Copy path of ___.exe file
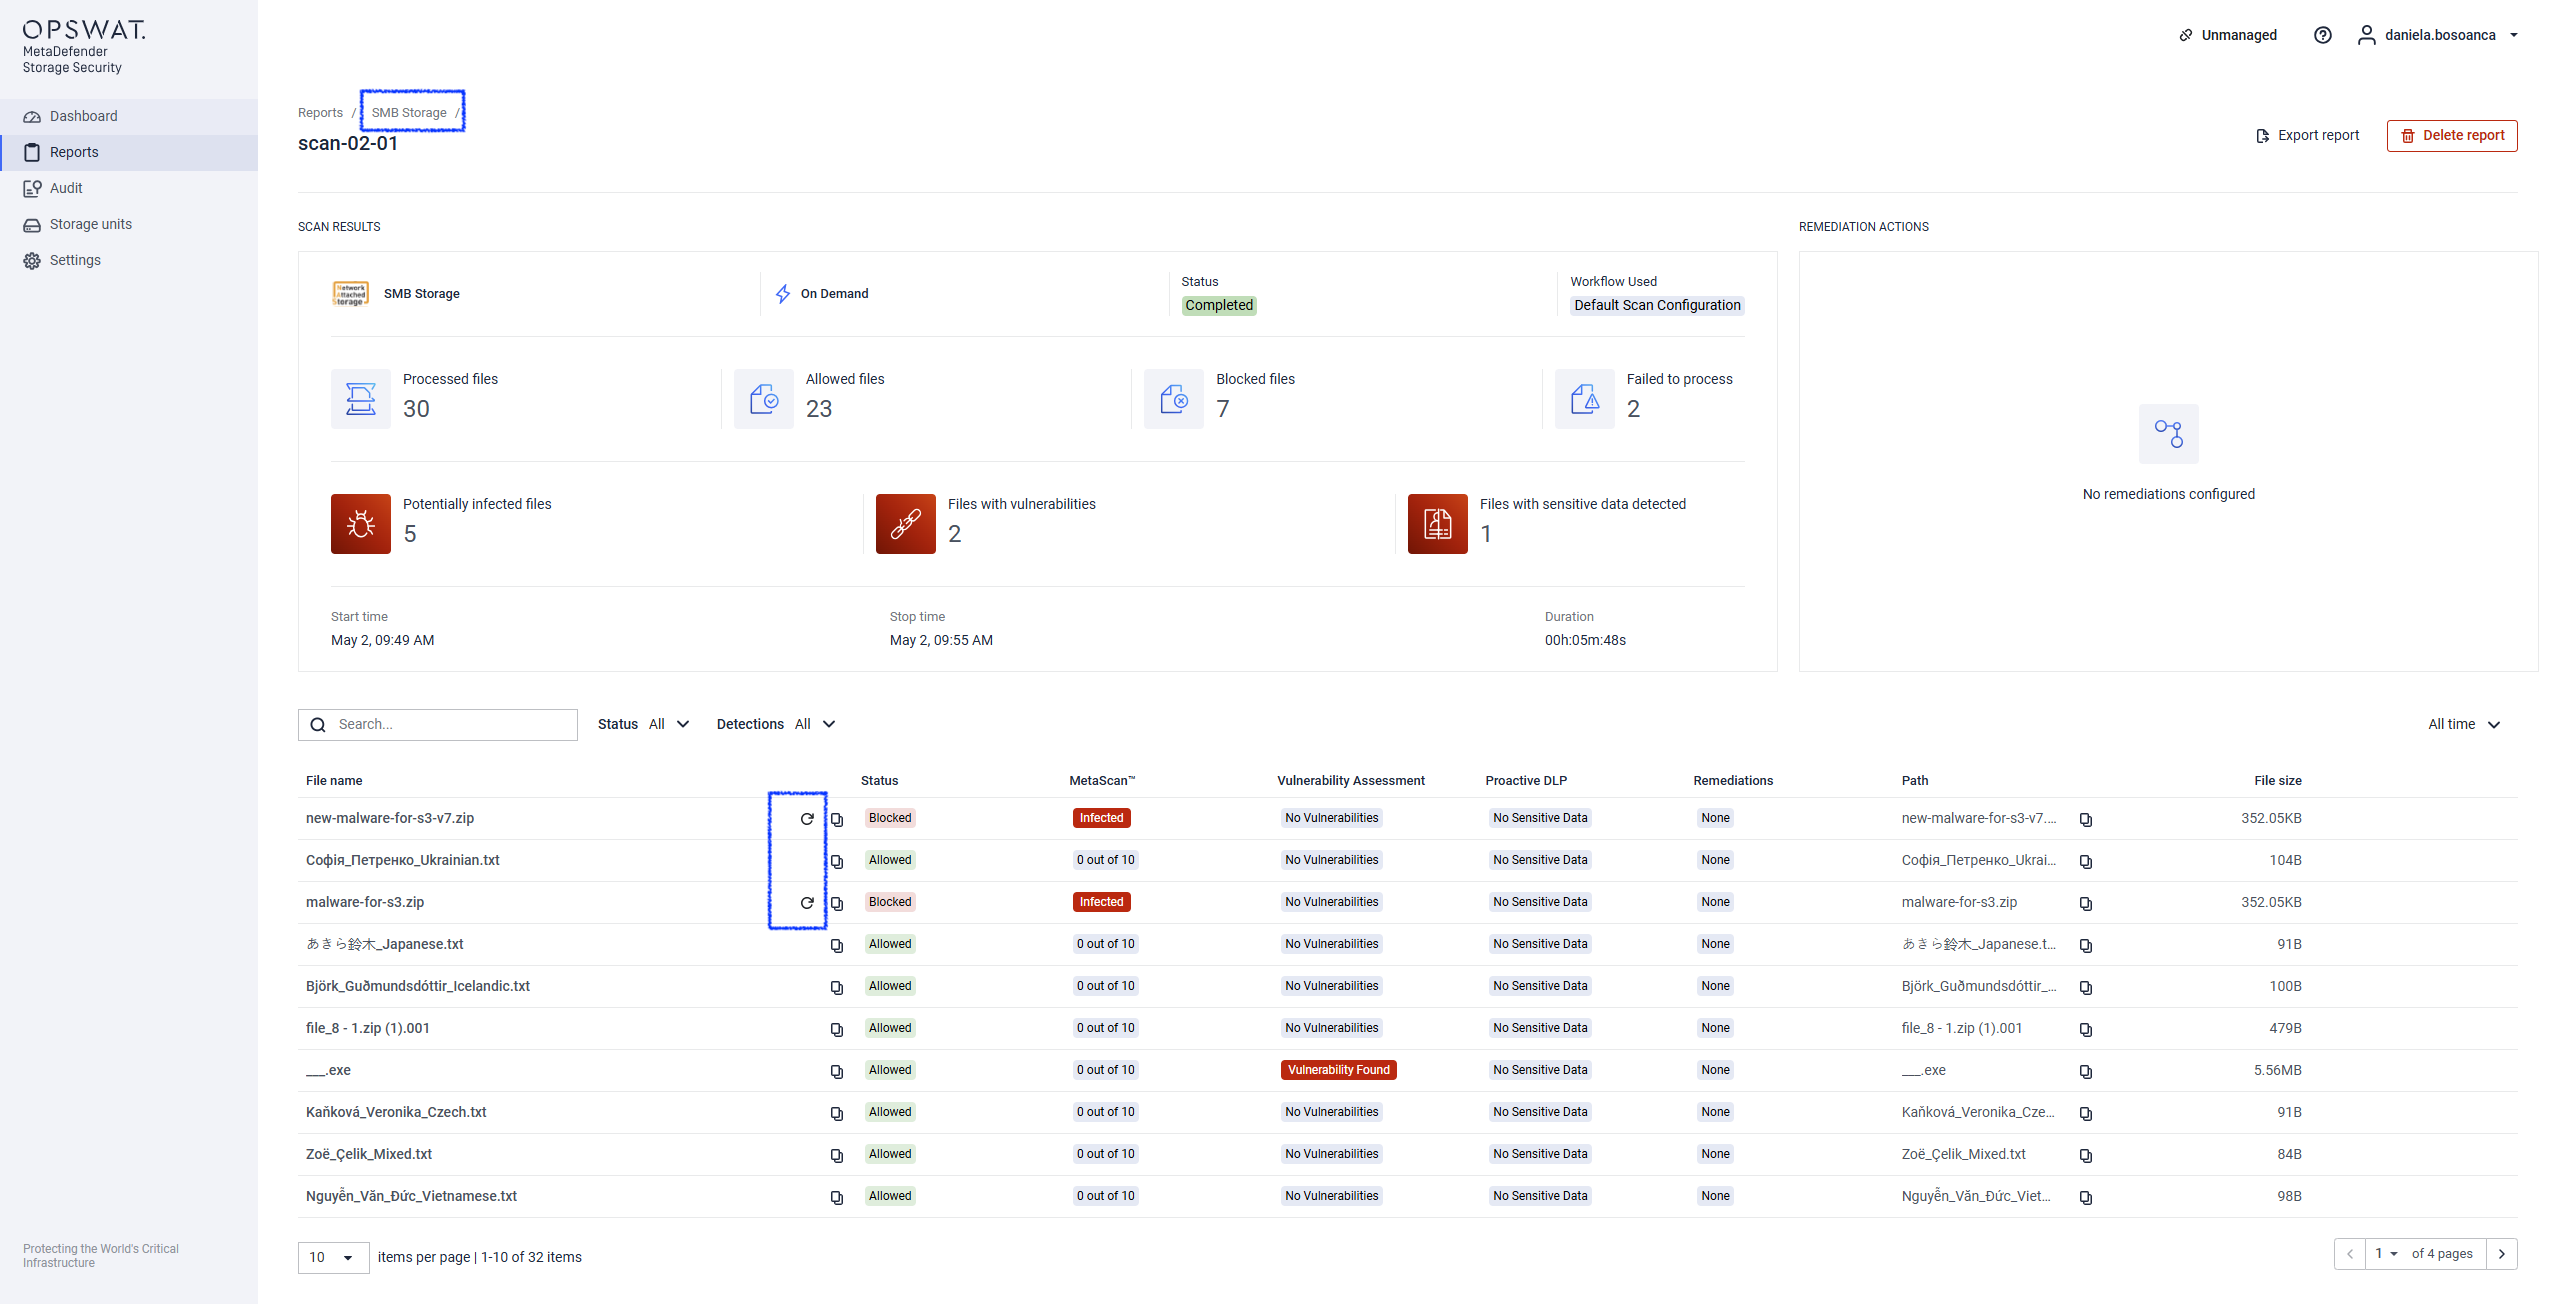 2086,1071
